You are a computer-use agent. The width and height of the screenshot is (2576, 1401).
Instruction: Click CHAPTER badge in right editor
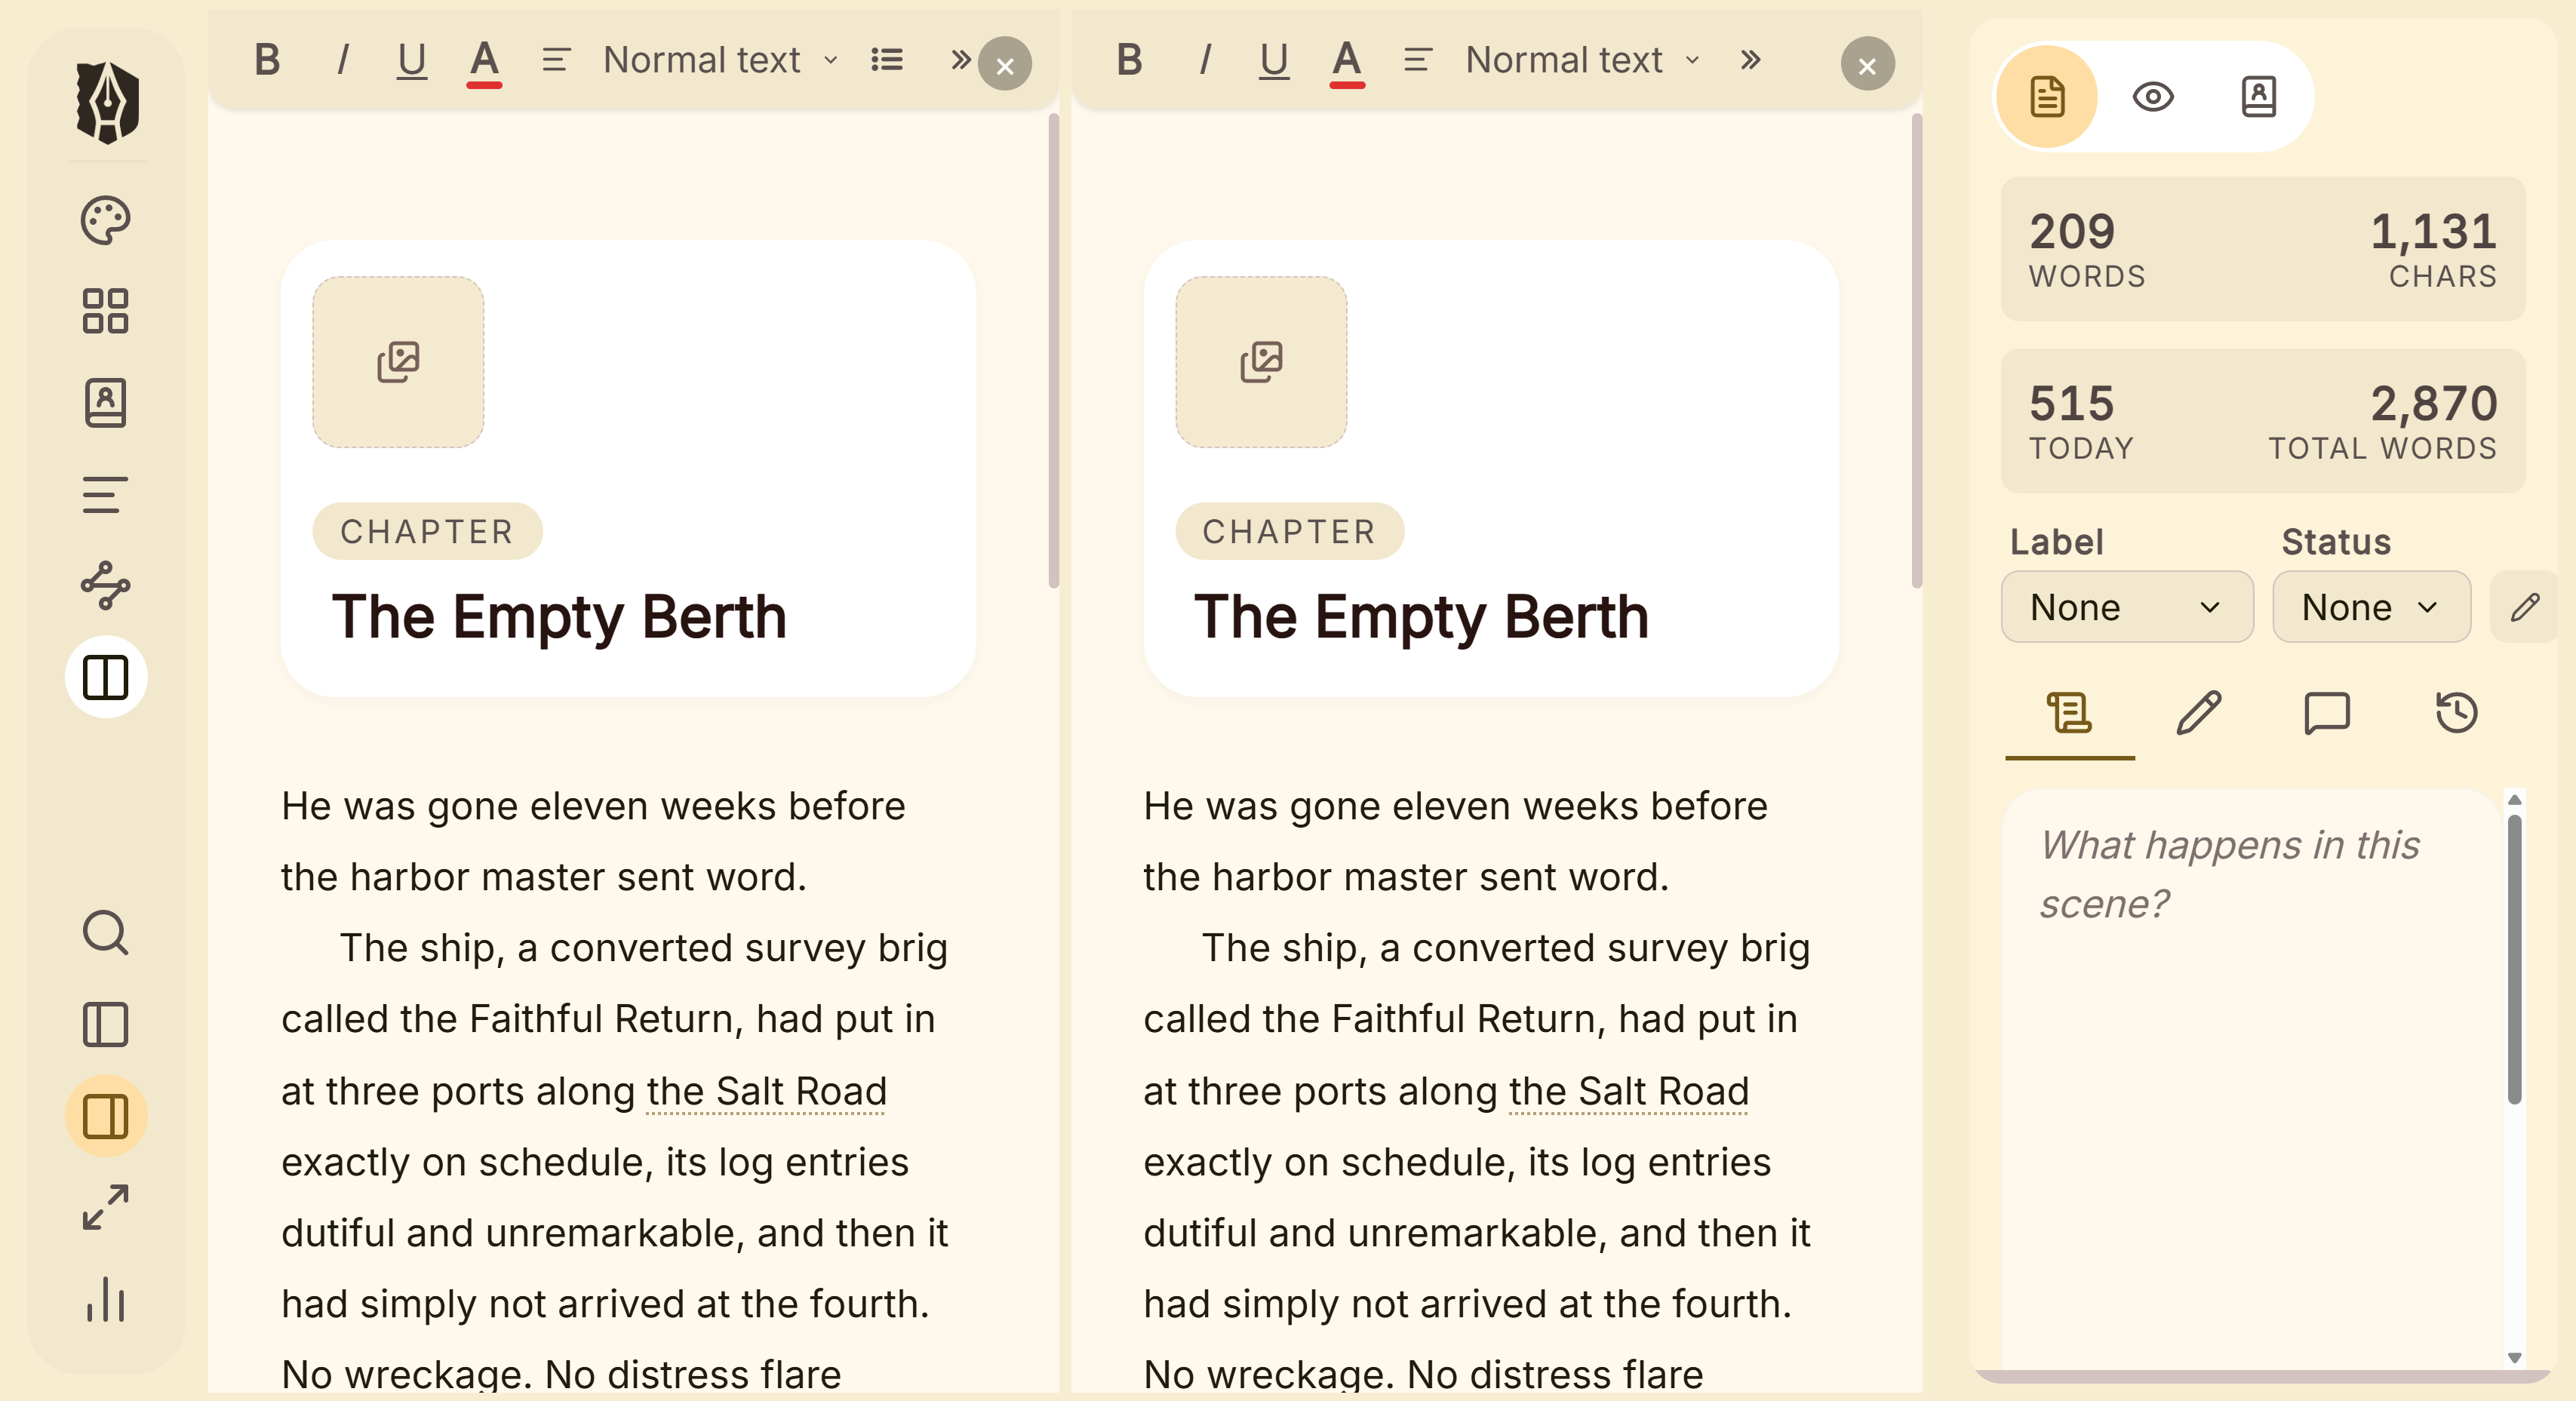click(x=1289, y=531)
